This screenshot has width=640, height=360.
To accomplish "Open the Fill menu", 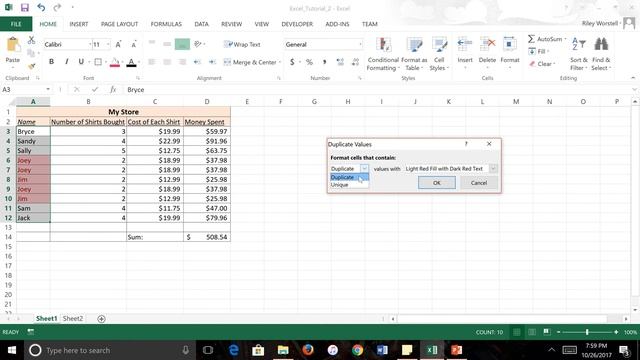I will pyautogui.click(x=539, y=51).
